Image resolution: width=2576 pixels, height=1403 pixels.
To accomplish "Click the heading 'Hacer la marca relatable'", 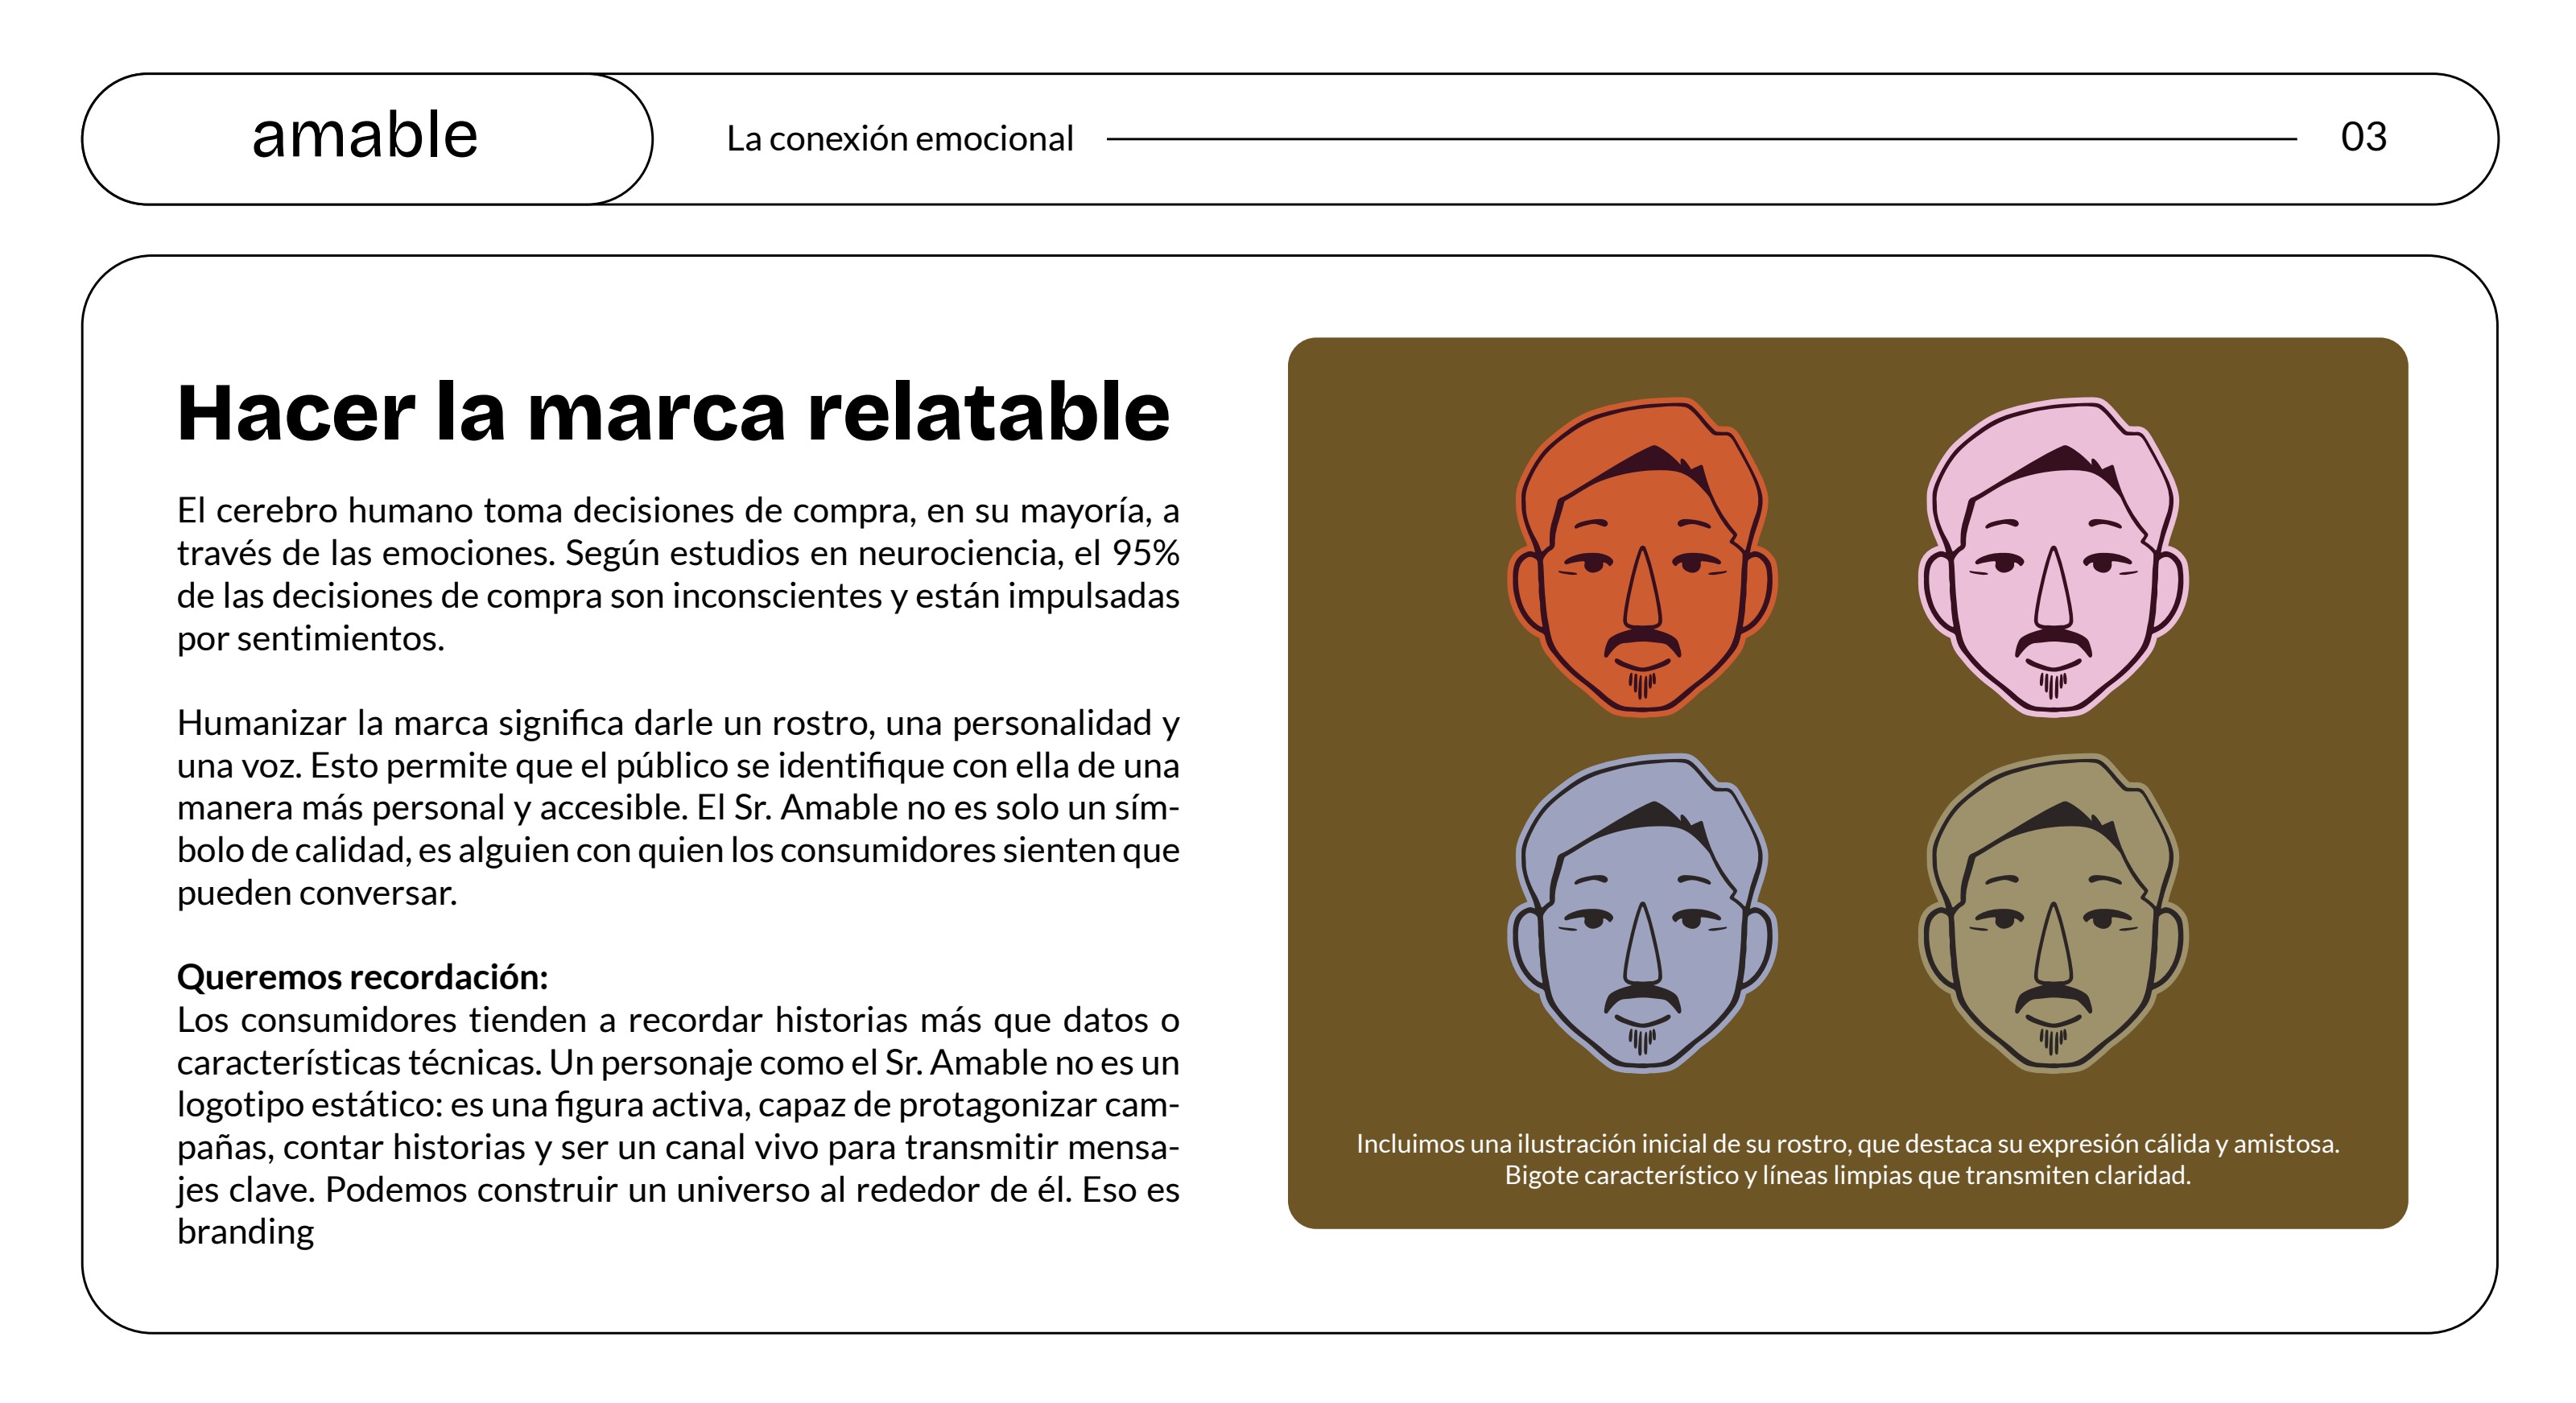I will point(673,412).
